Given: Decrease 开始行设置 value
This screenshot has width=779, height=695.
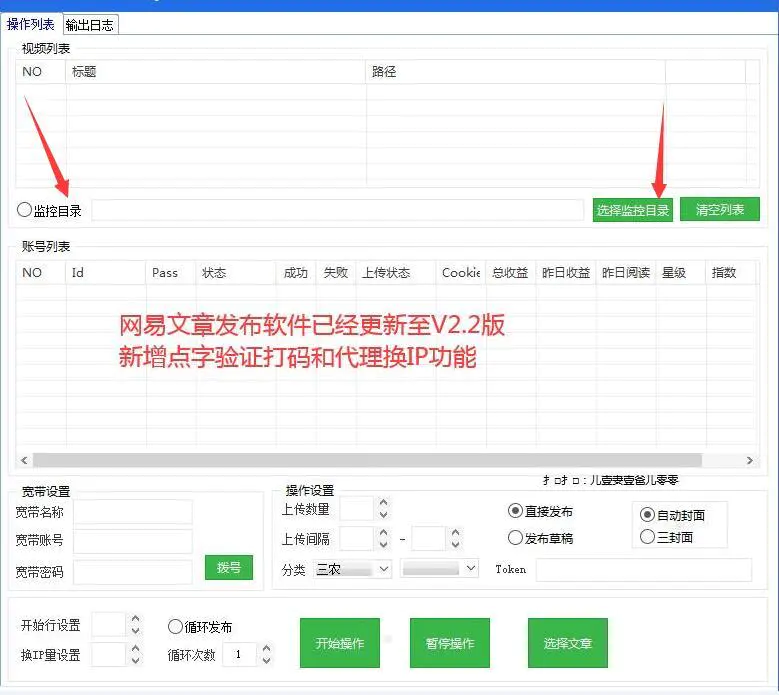Looking at the screenshot, I should (x=135, y=631).
